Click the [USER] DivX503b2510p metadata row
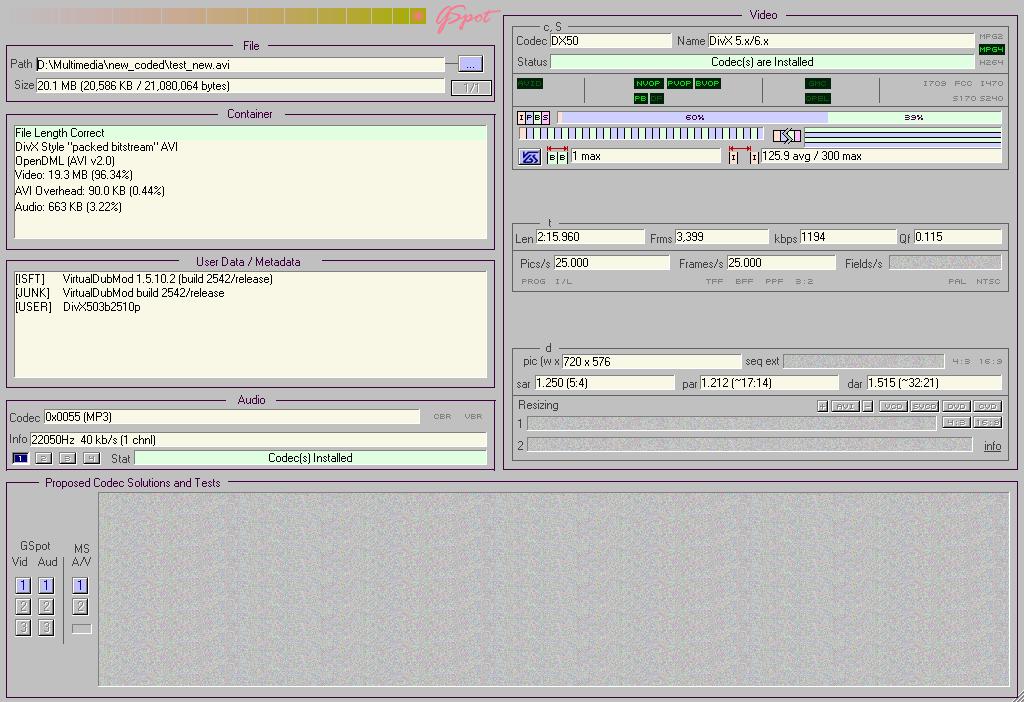 tap(251, 307)
